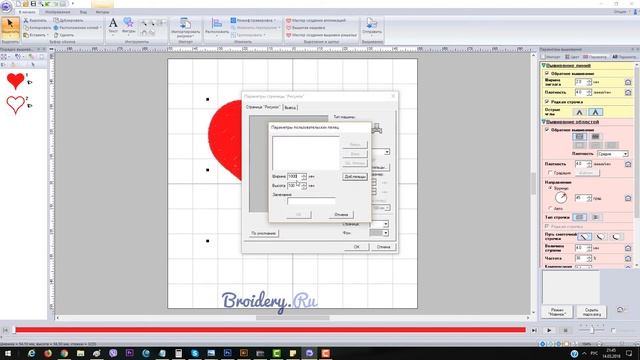Switch to the View ribbon tab
This screenshot has height=360, width=640.
83,12
